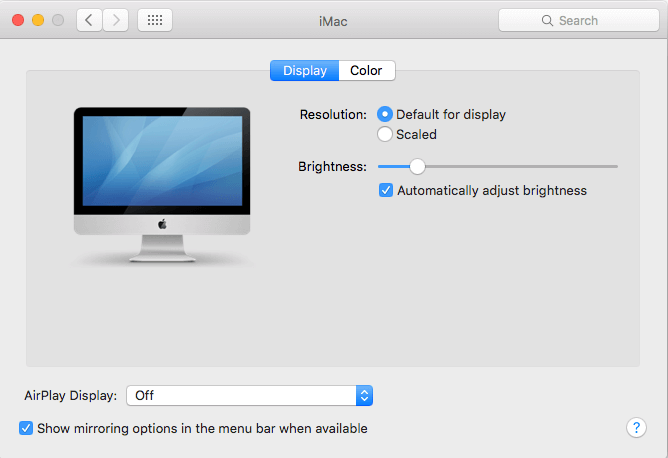
Task: Click inside the Search field
Action: (579, 20)
